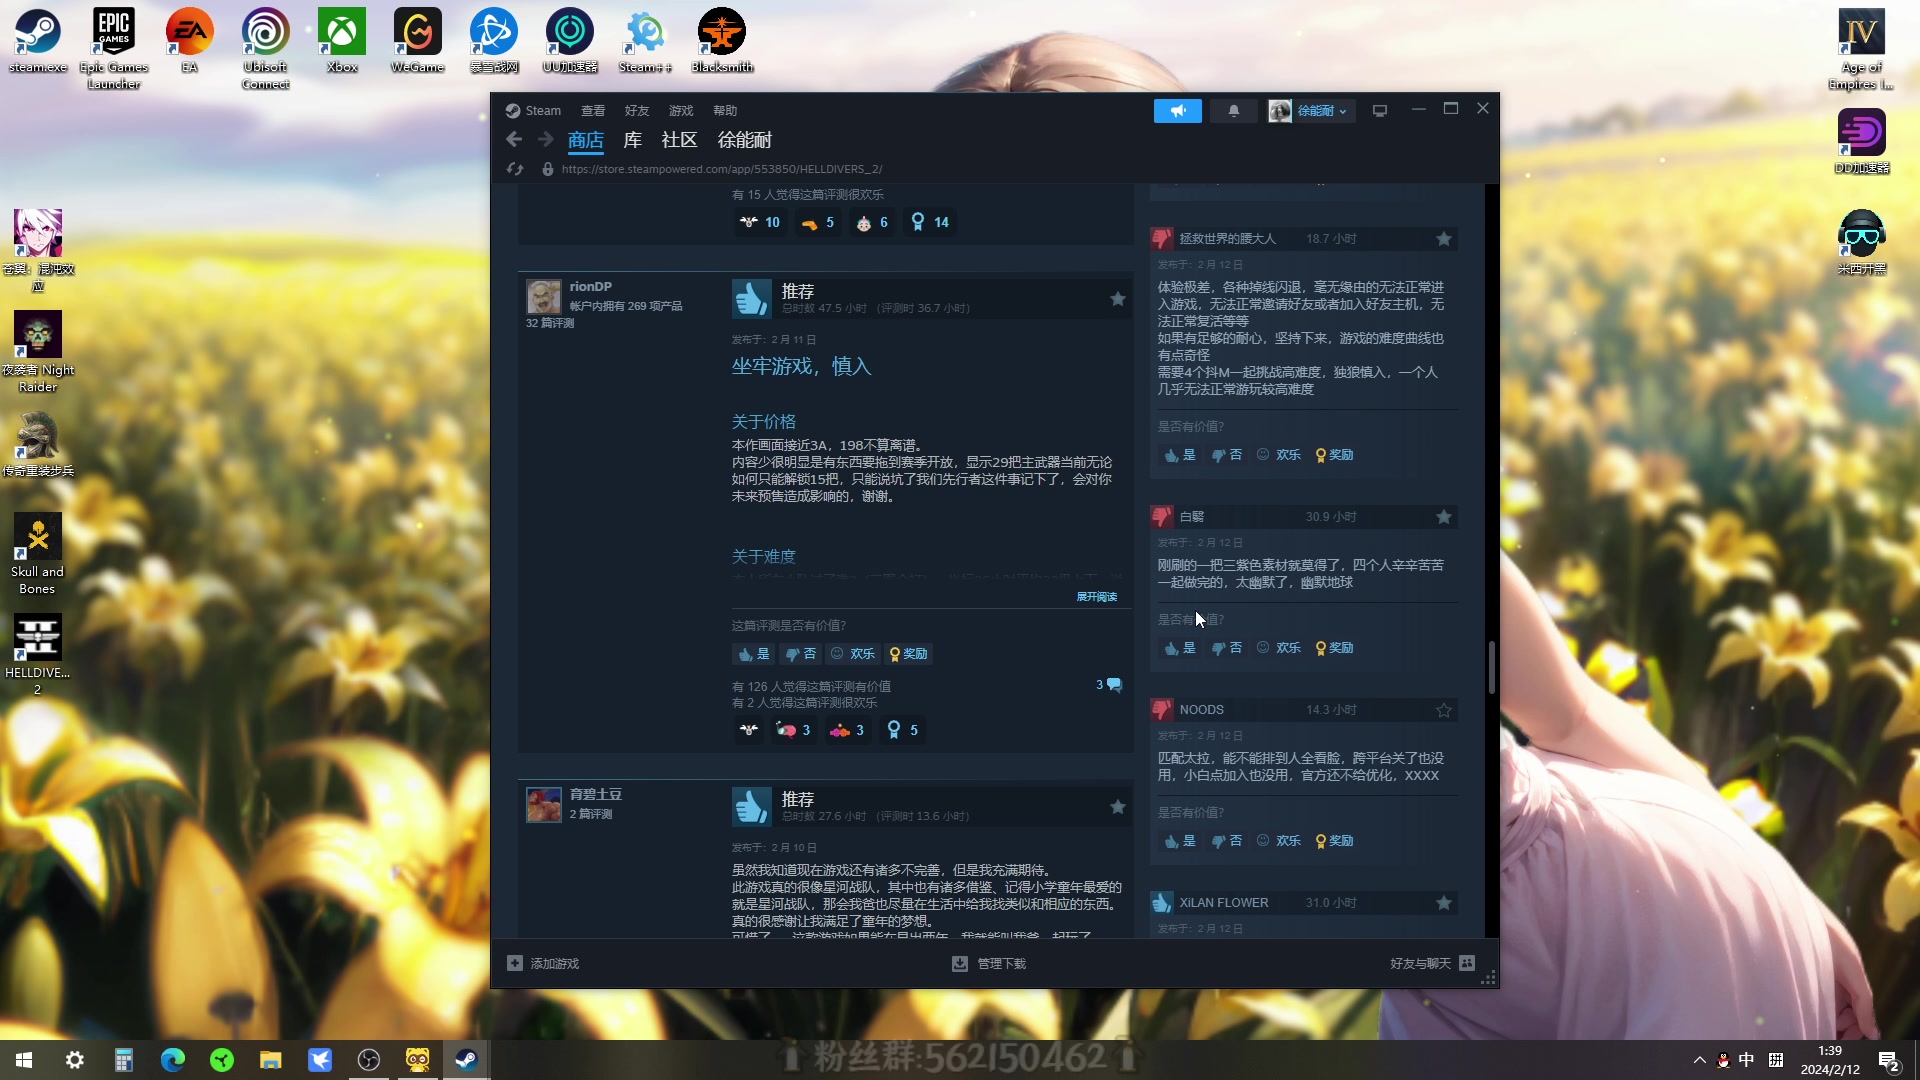Viewport: 1920px width, 1080px height.
Task: Open 育碧土豆's profile avatar
Action: click(544, 805)
